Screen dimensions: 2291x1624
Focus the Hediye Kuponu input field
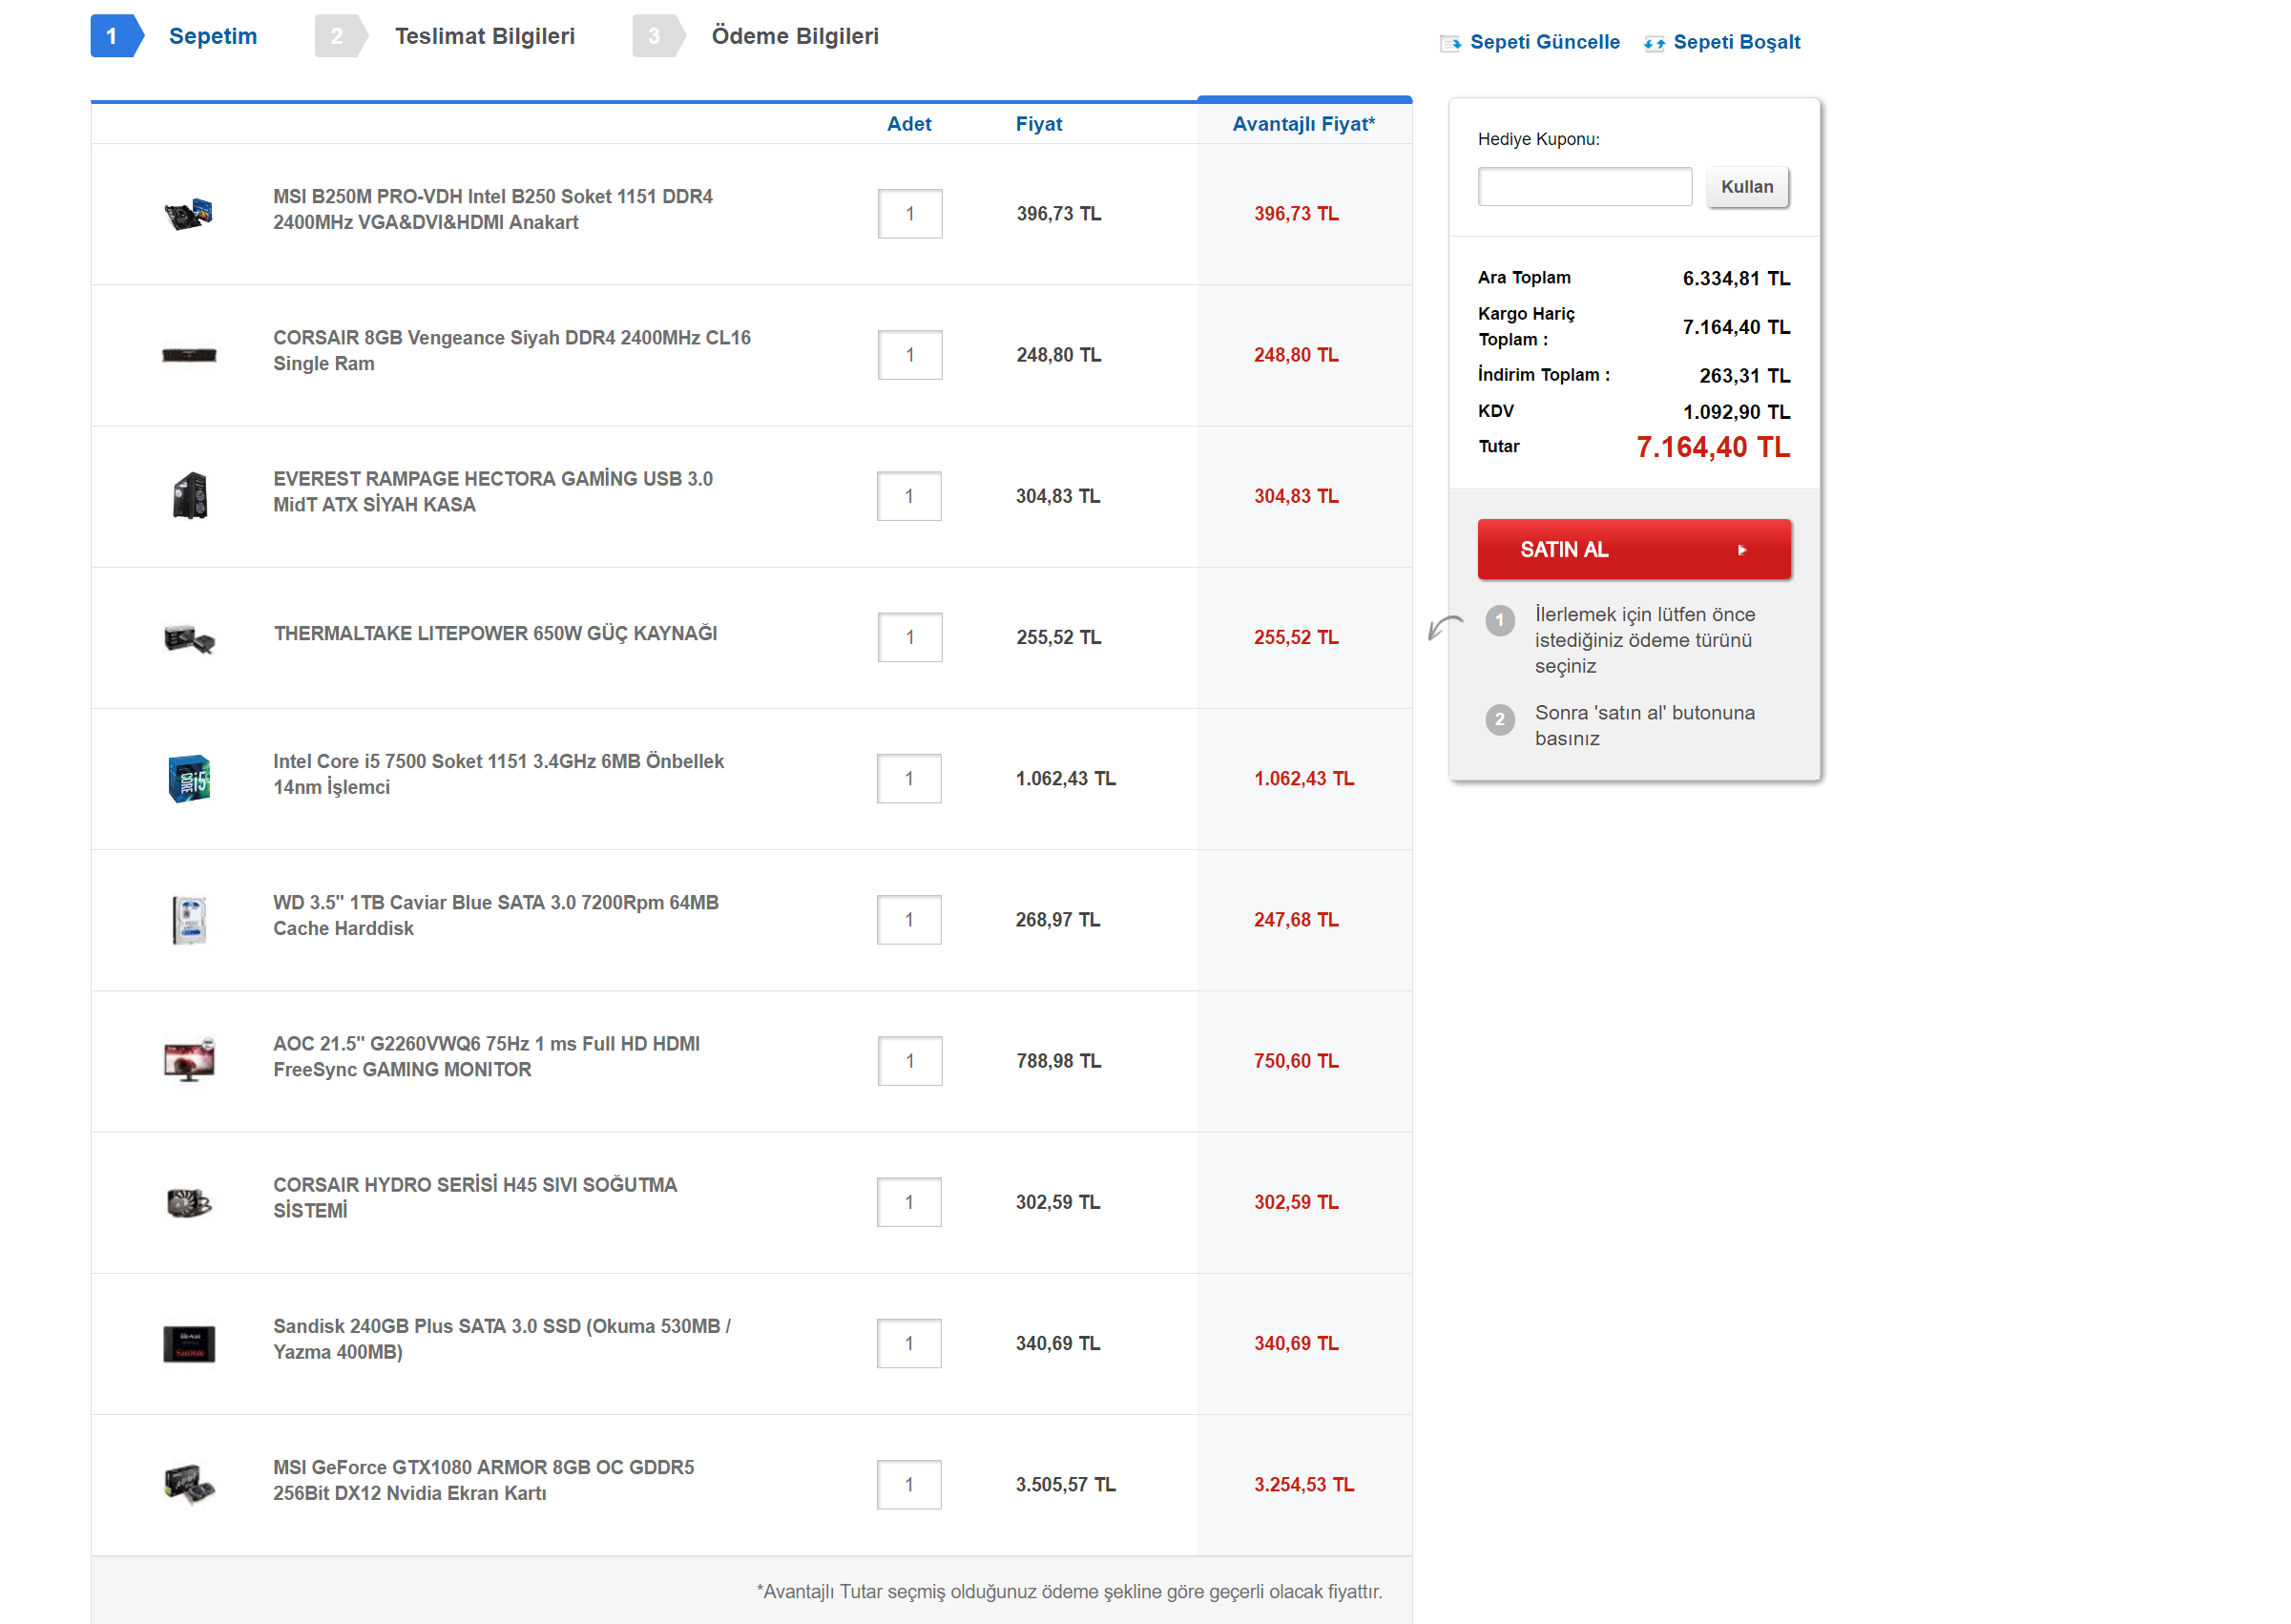[x=1584, y=187]
